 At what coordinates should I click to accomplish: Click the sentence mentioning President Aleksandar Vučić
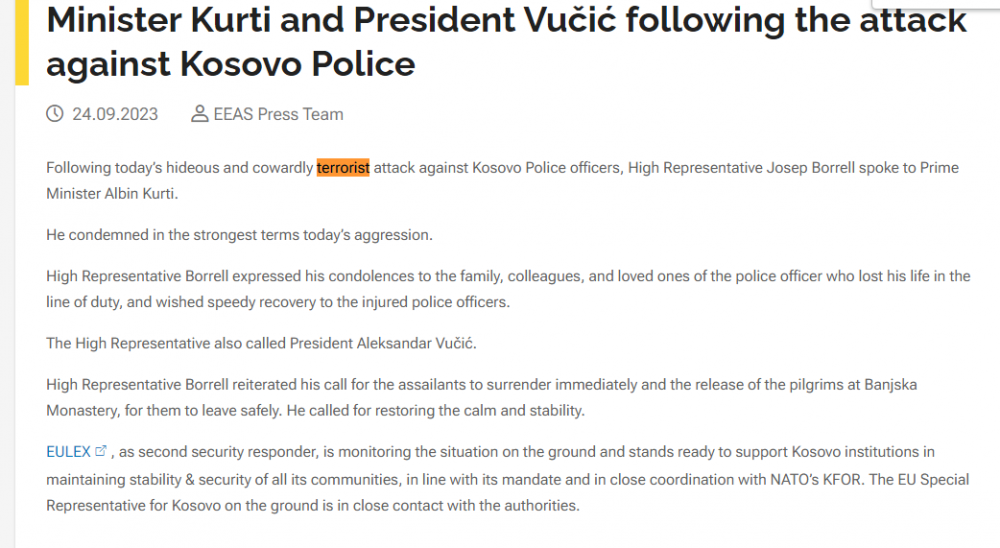pos(261,343)
